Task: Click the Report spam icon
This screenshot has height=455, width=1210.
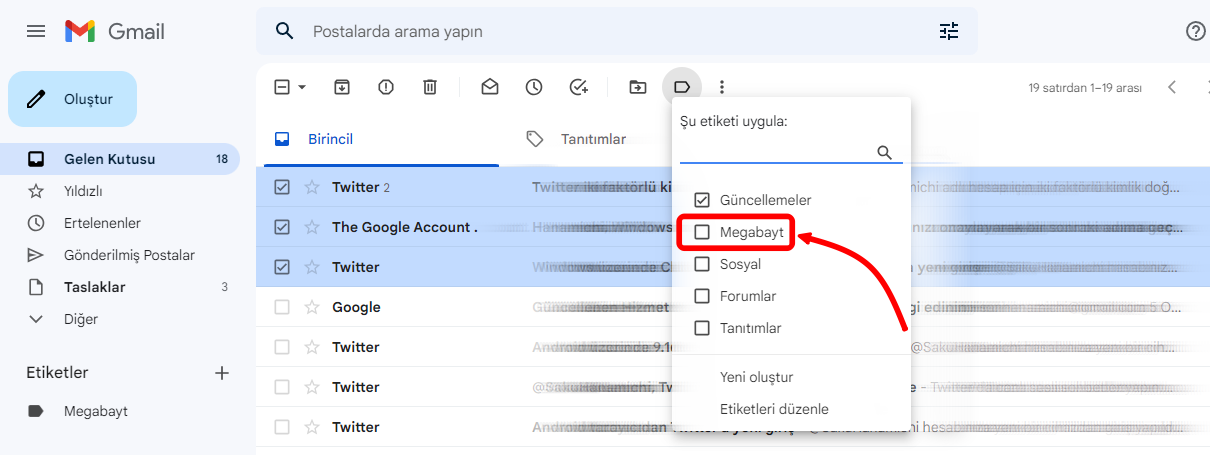Action: click(x=386, y=87)
